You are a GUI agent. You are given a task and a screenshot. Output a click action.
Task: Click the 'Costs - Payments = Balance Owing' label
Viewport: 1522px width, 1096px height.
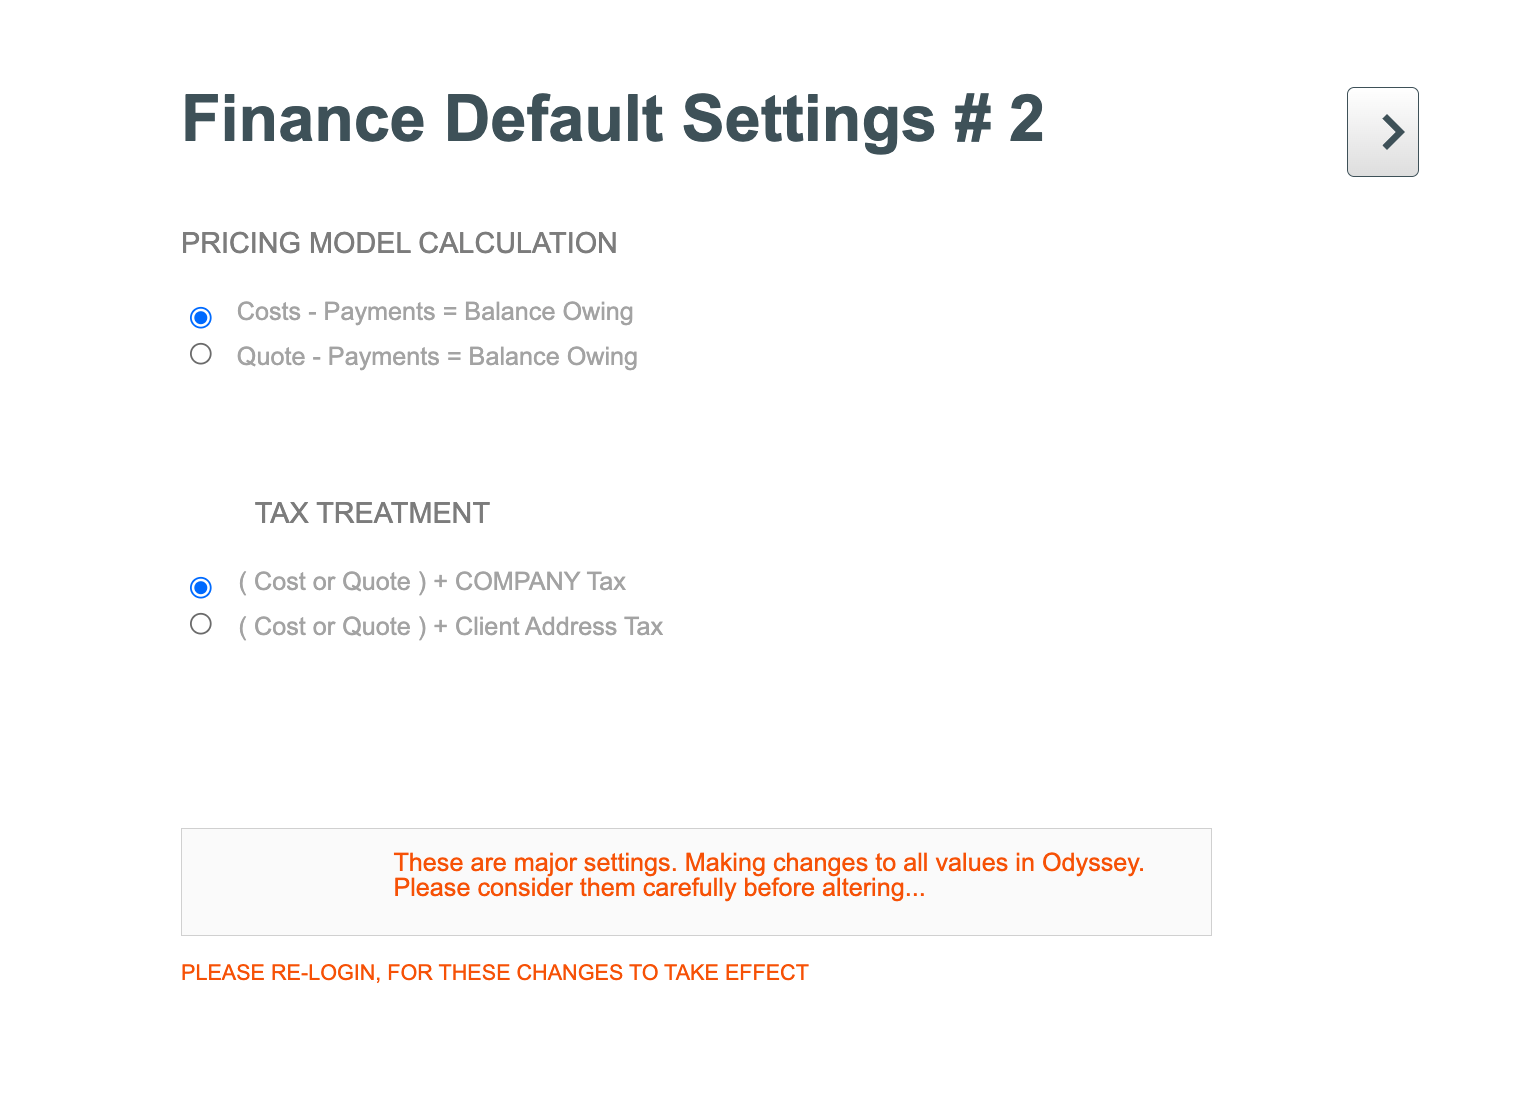click(x=435, y=312)
